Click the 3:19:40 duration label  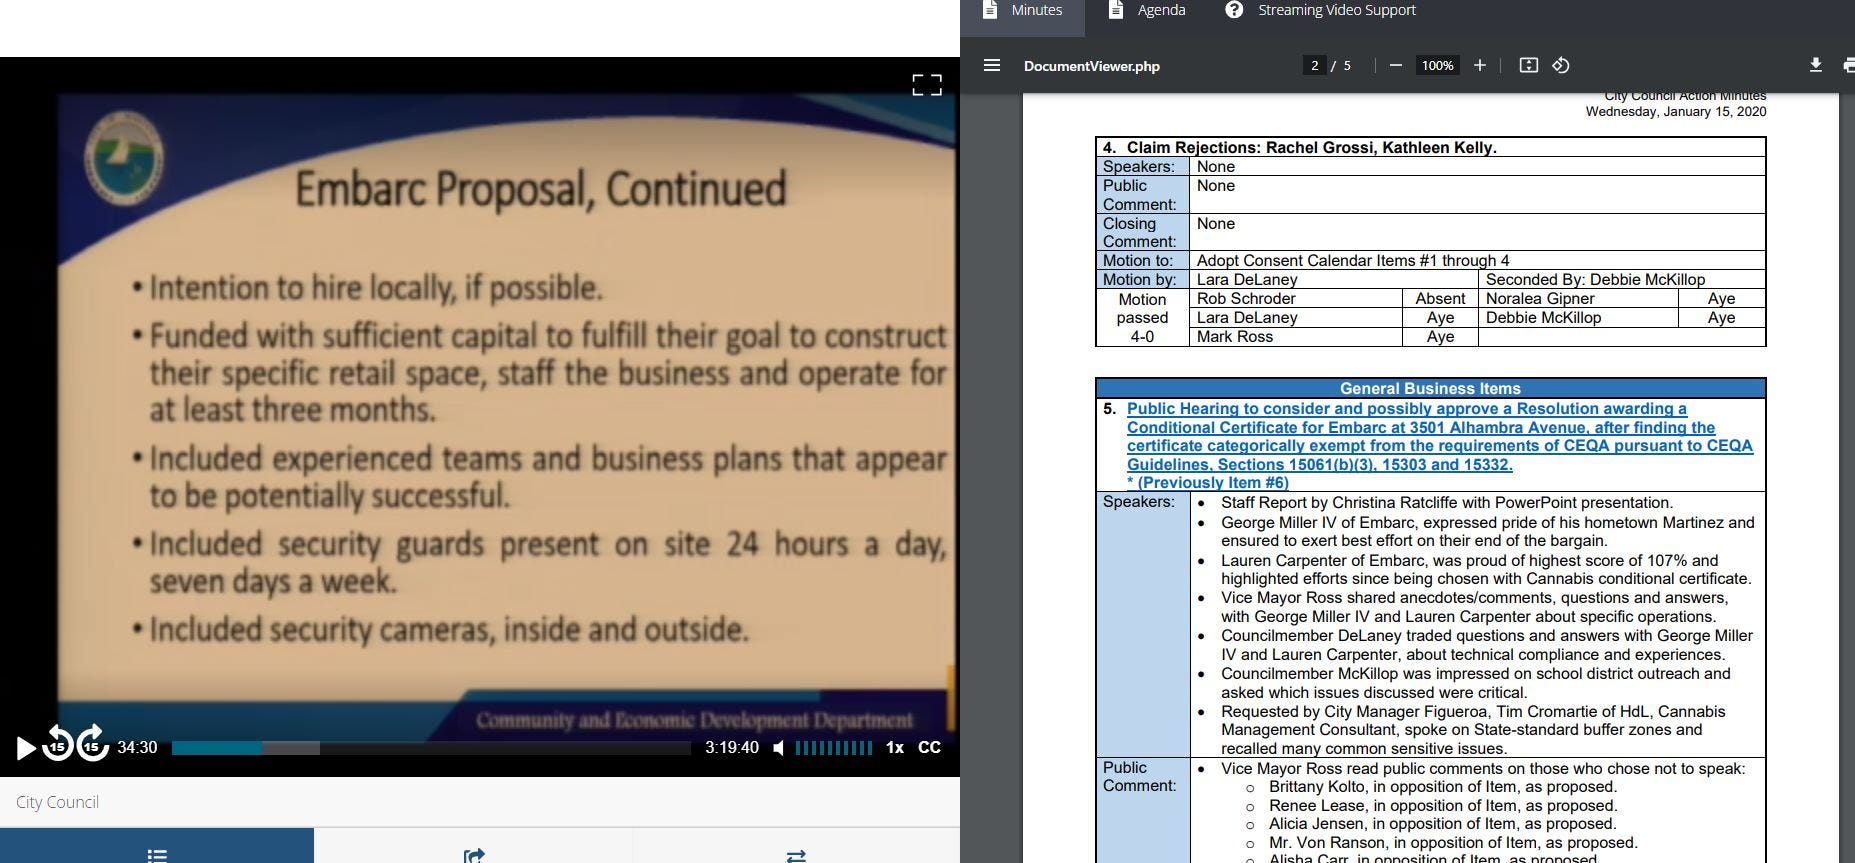[731, 747]
